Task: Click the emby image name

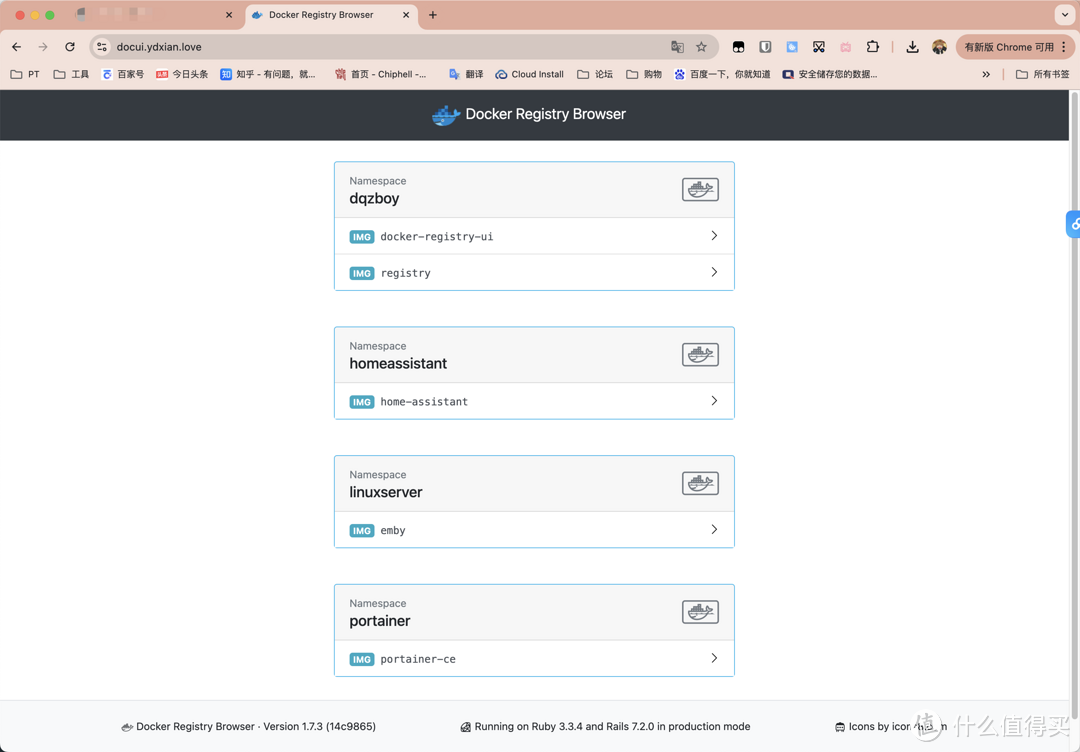Action: (x=393, y=531)
